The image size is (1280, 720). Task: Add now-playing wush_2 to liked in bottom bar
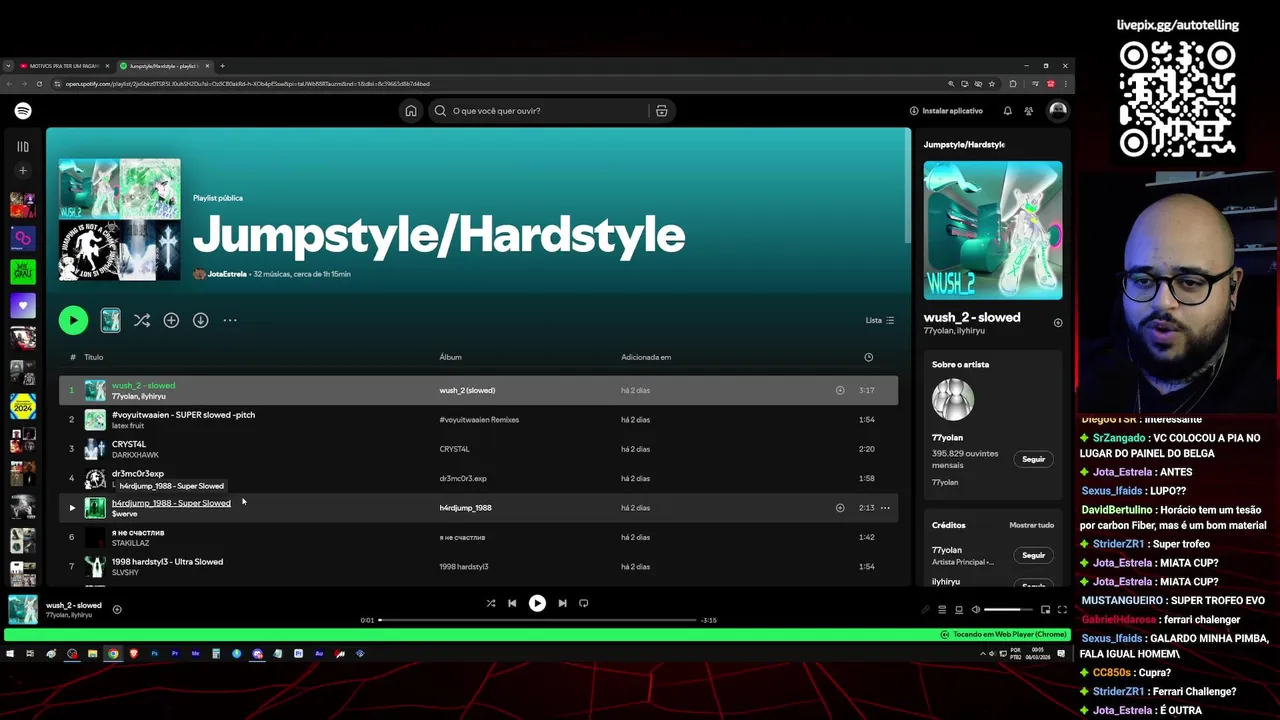pyautogui.click(x=117, y=609)
